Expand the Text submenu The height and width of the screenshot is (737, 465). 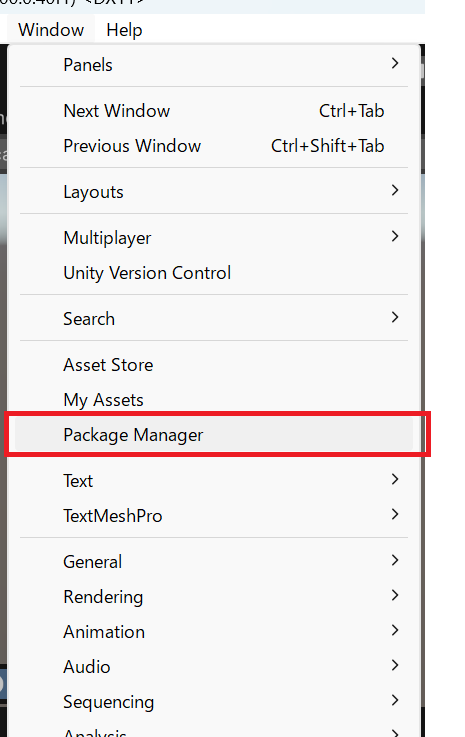coord(214,481)
